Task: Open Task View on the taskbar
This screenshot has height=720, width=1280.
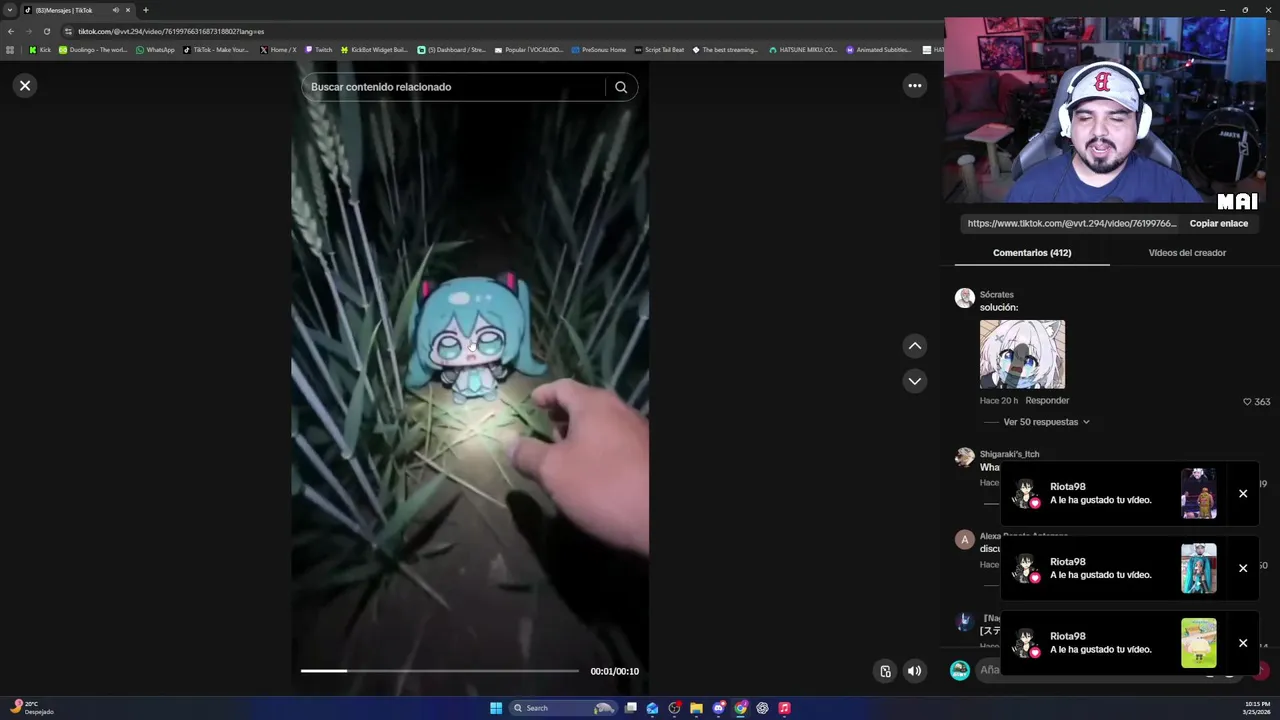Action: 631,708
